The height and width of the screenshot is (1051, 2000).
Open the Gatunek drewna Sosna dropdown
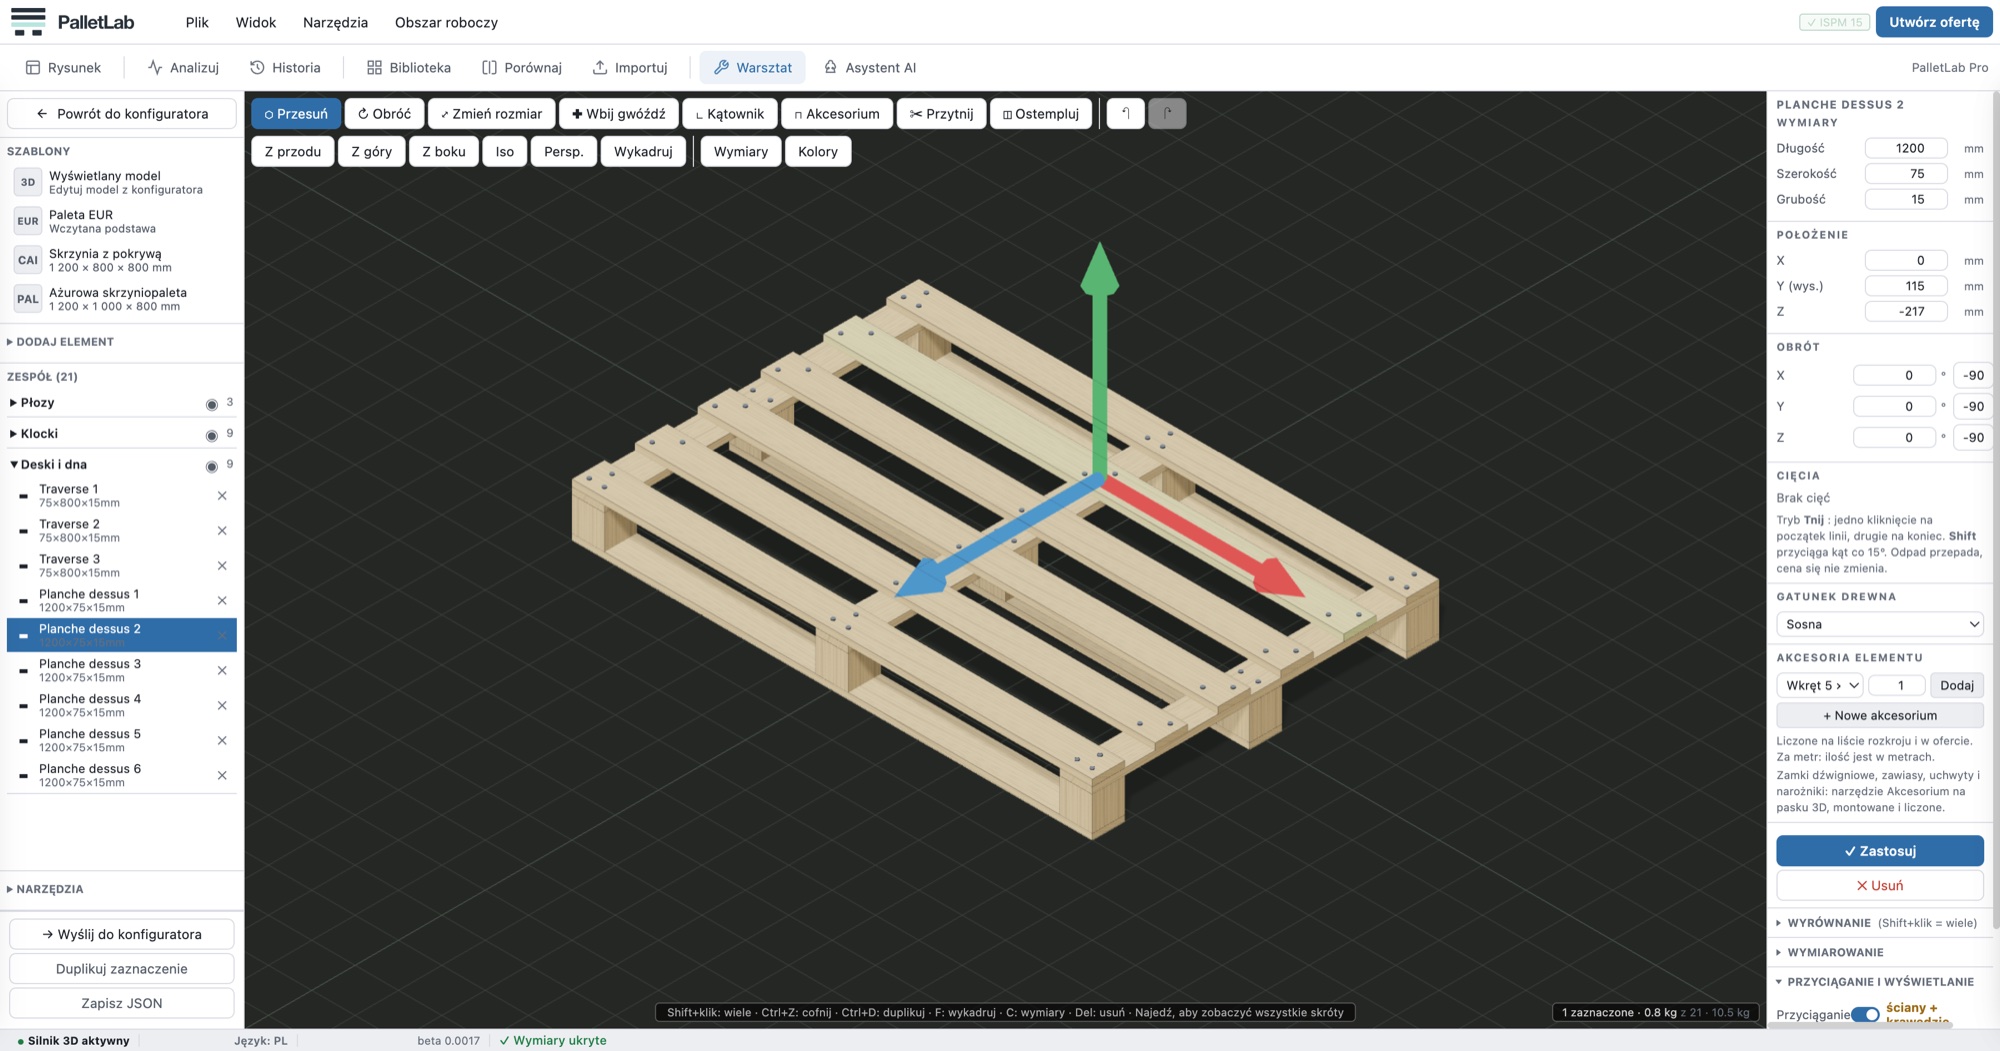1879,624
